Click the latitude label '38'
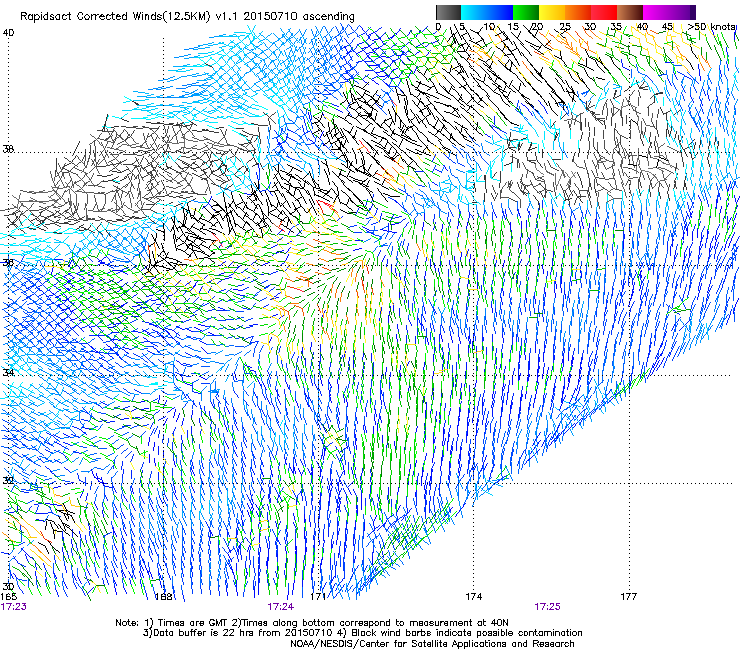Screen dimensions: 740x650 click(x=8, y=149)
